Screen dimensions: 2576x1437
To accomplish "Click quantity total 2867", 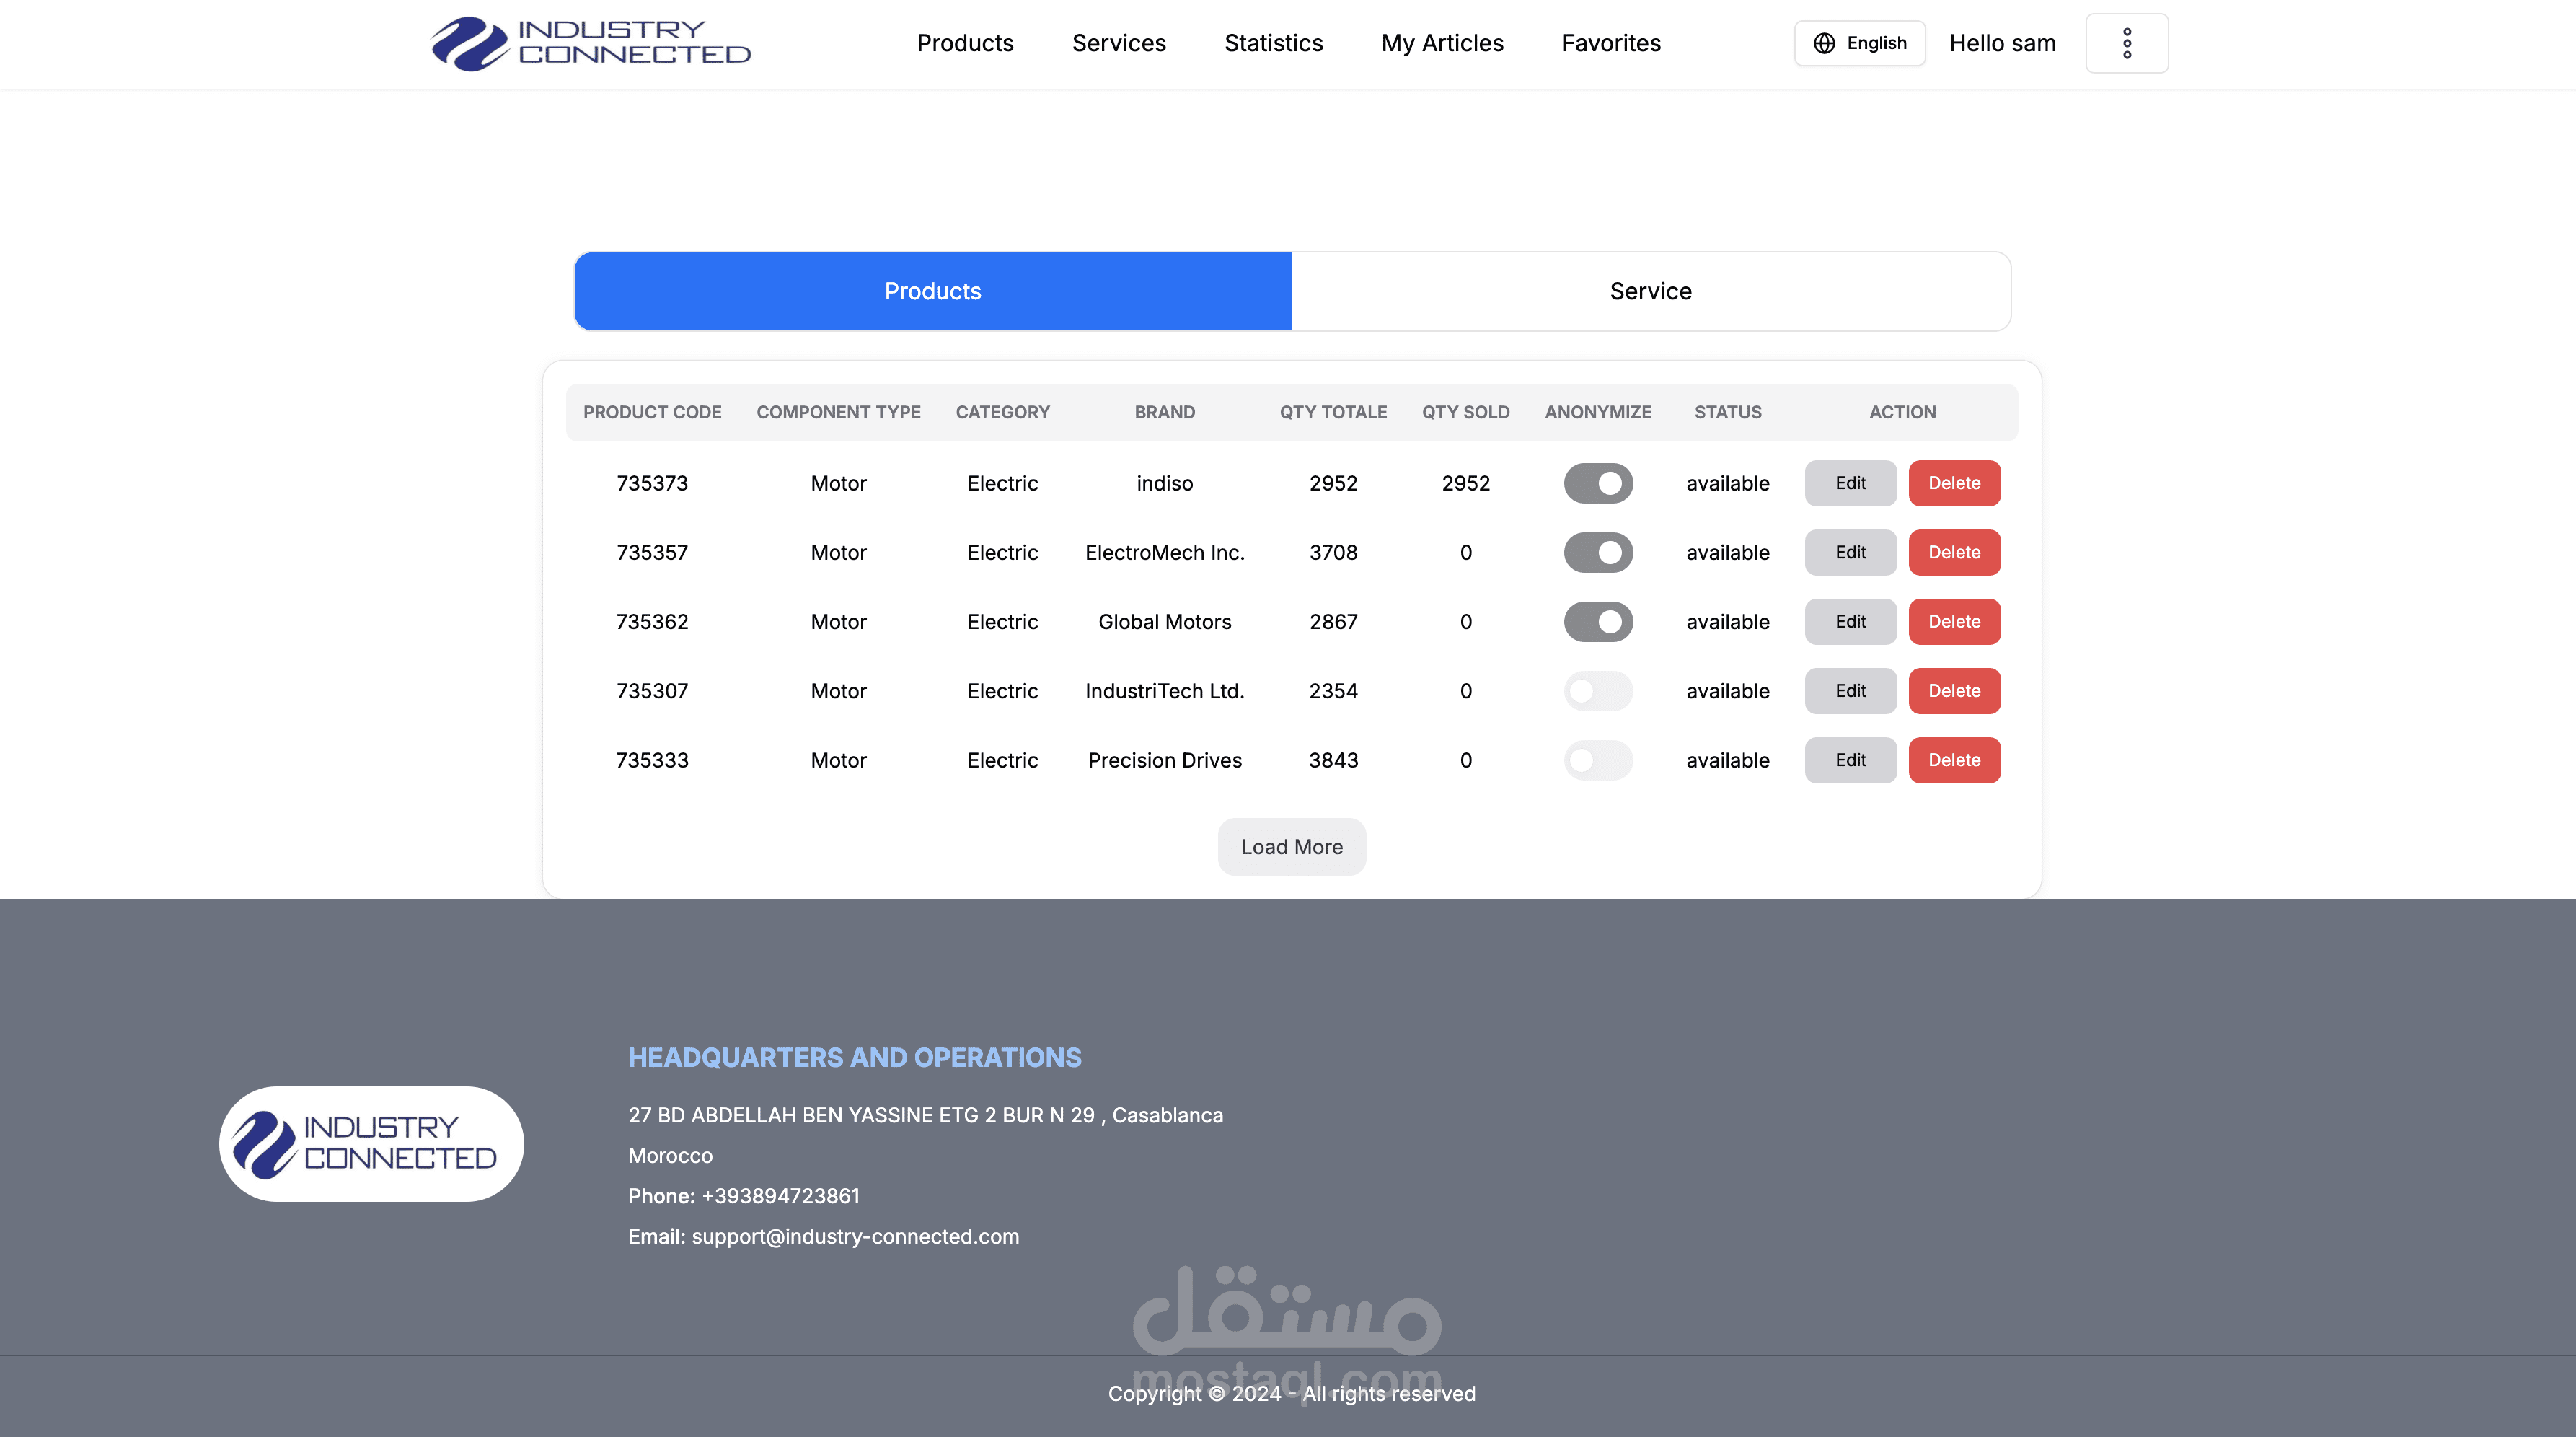I will point(1333,621).
